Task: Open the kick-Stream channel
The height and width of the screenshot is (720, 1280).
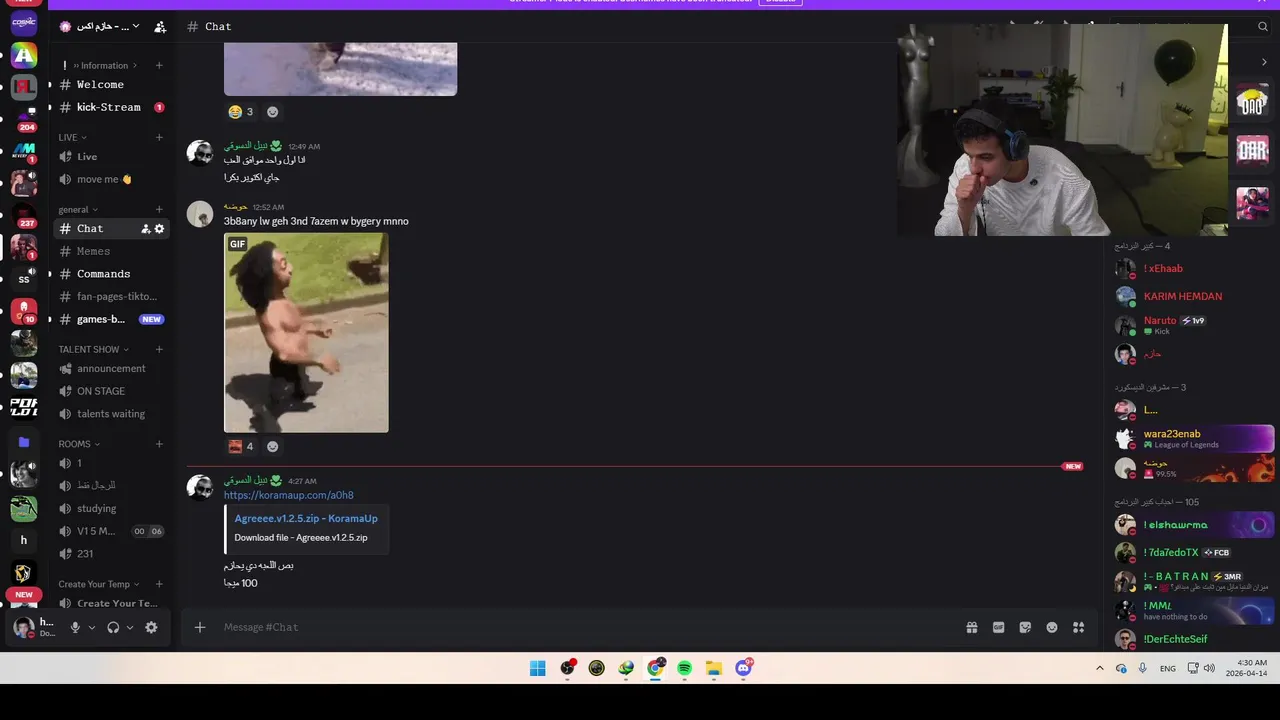Action: pos(110,107)
